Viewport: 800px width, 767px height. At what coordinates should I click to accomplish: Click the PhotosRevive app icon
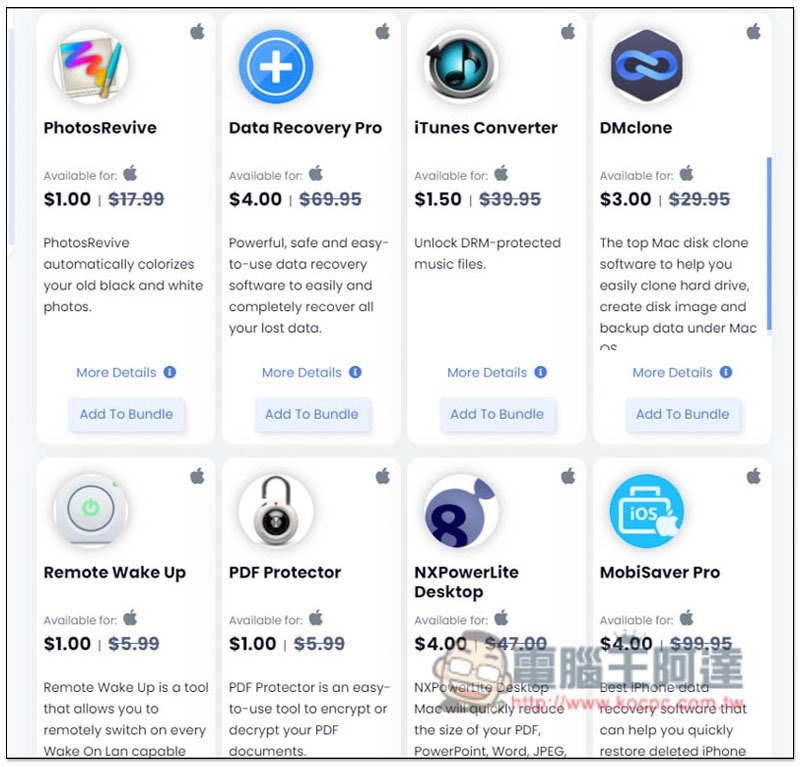pyautogui.click(x=90, y=67)
